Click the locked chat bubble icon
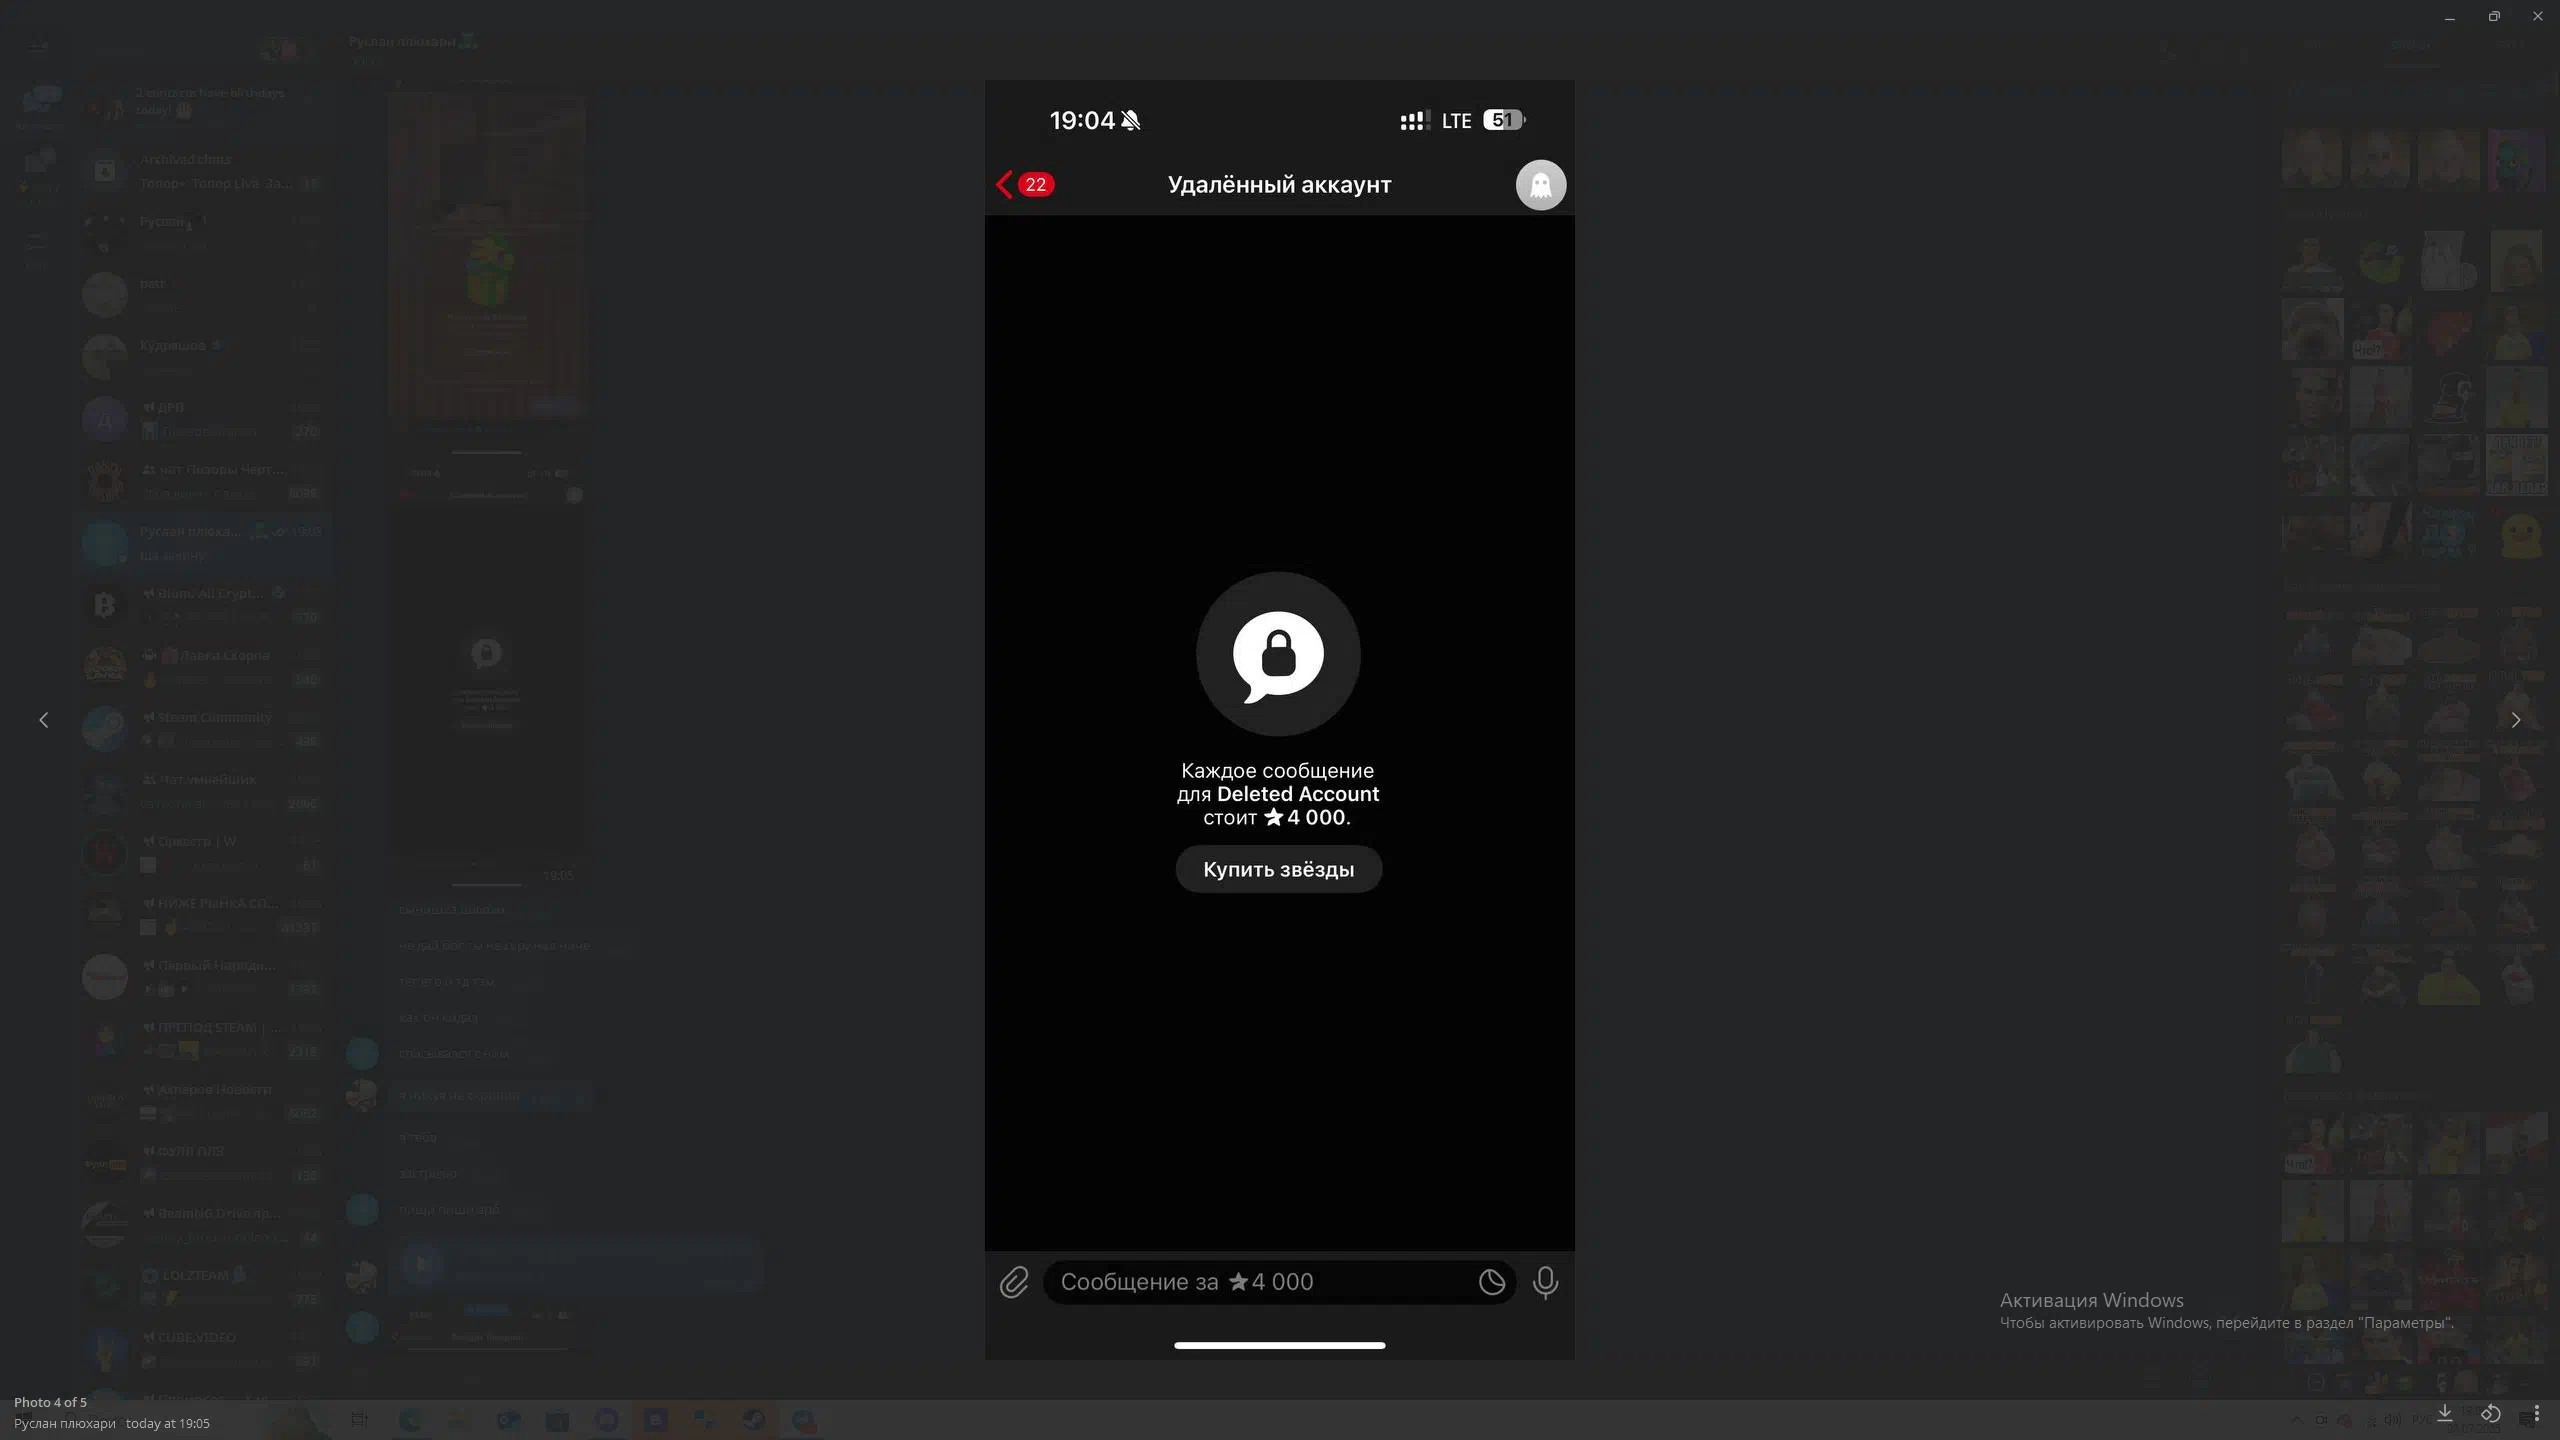 click(1278, 655)
